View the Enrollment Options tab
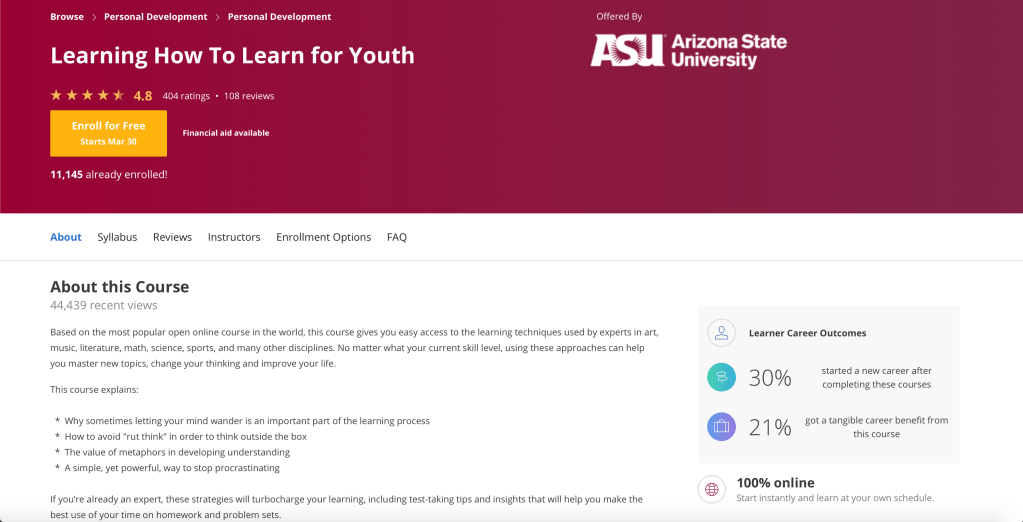 click(x=323, y=237)
